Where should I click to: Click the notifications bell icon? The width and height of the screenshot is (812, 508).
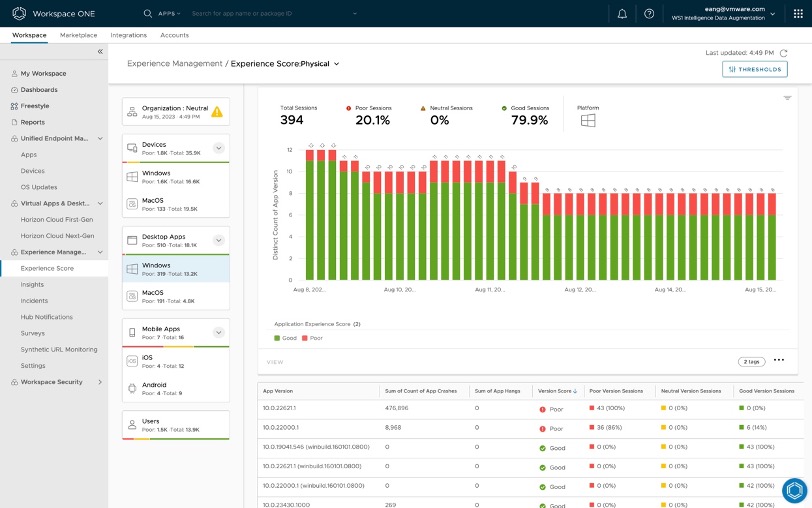click(x=623, y=14)
